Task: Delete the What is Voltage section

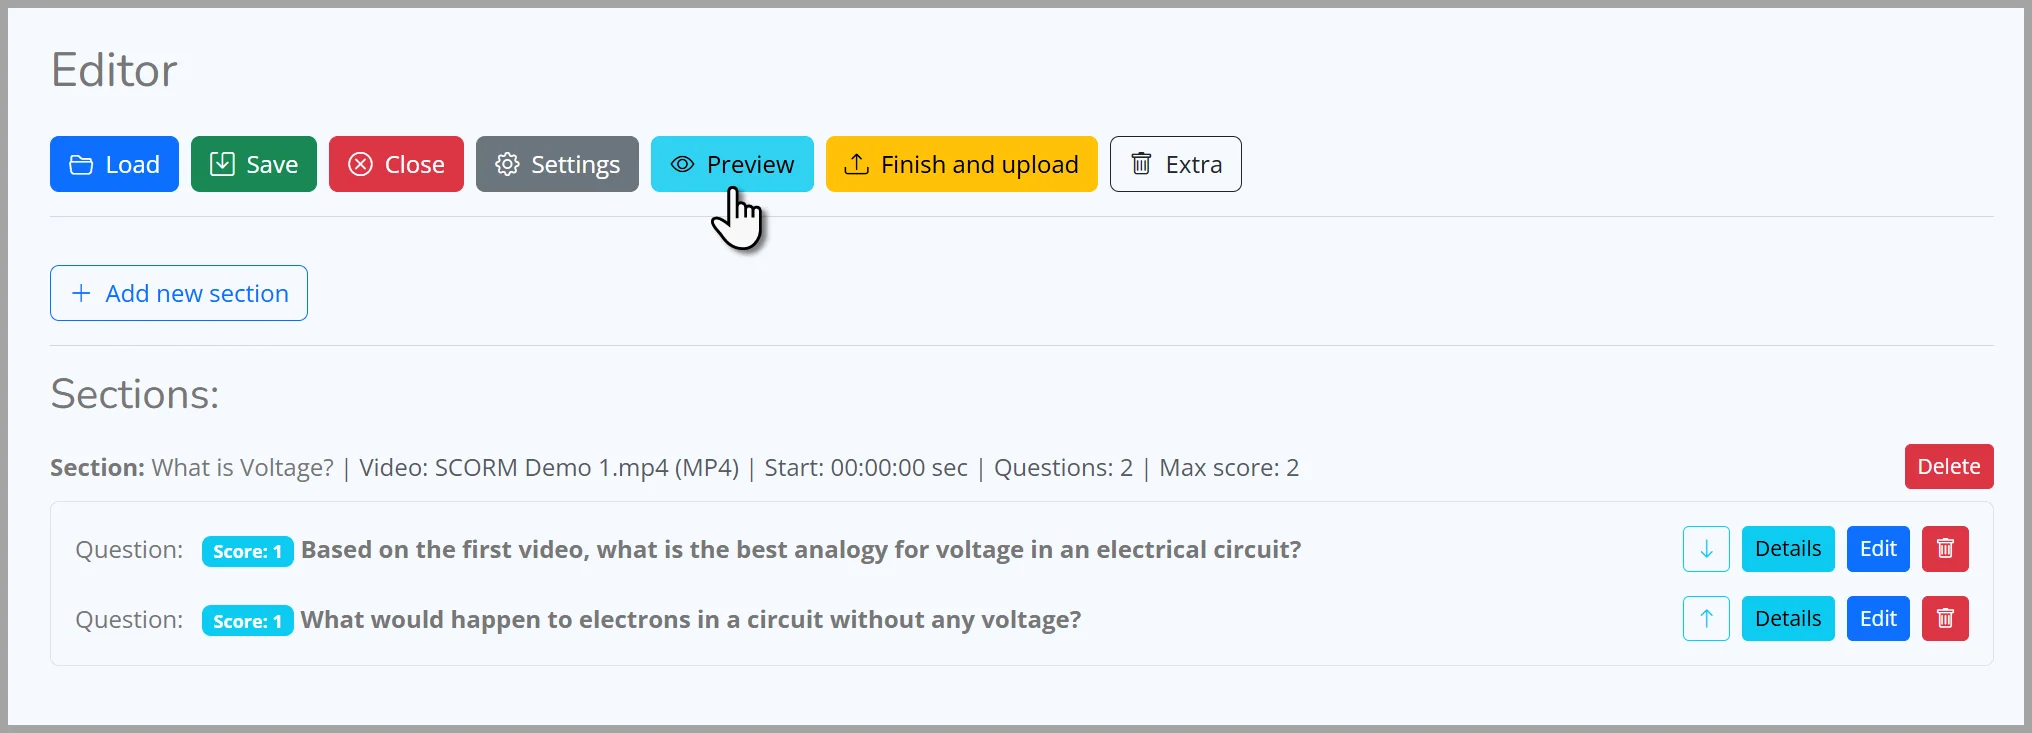Action: (x=1948, y=467)
